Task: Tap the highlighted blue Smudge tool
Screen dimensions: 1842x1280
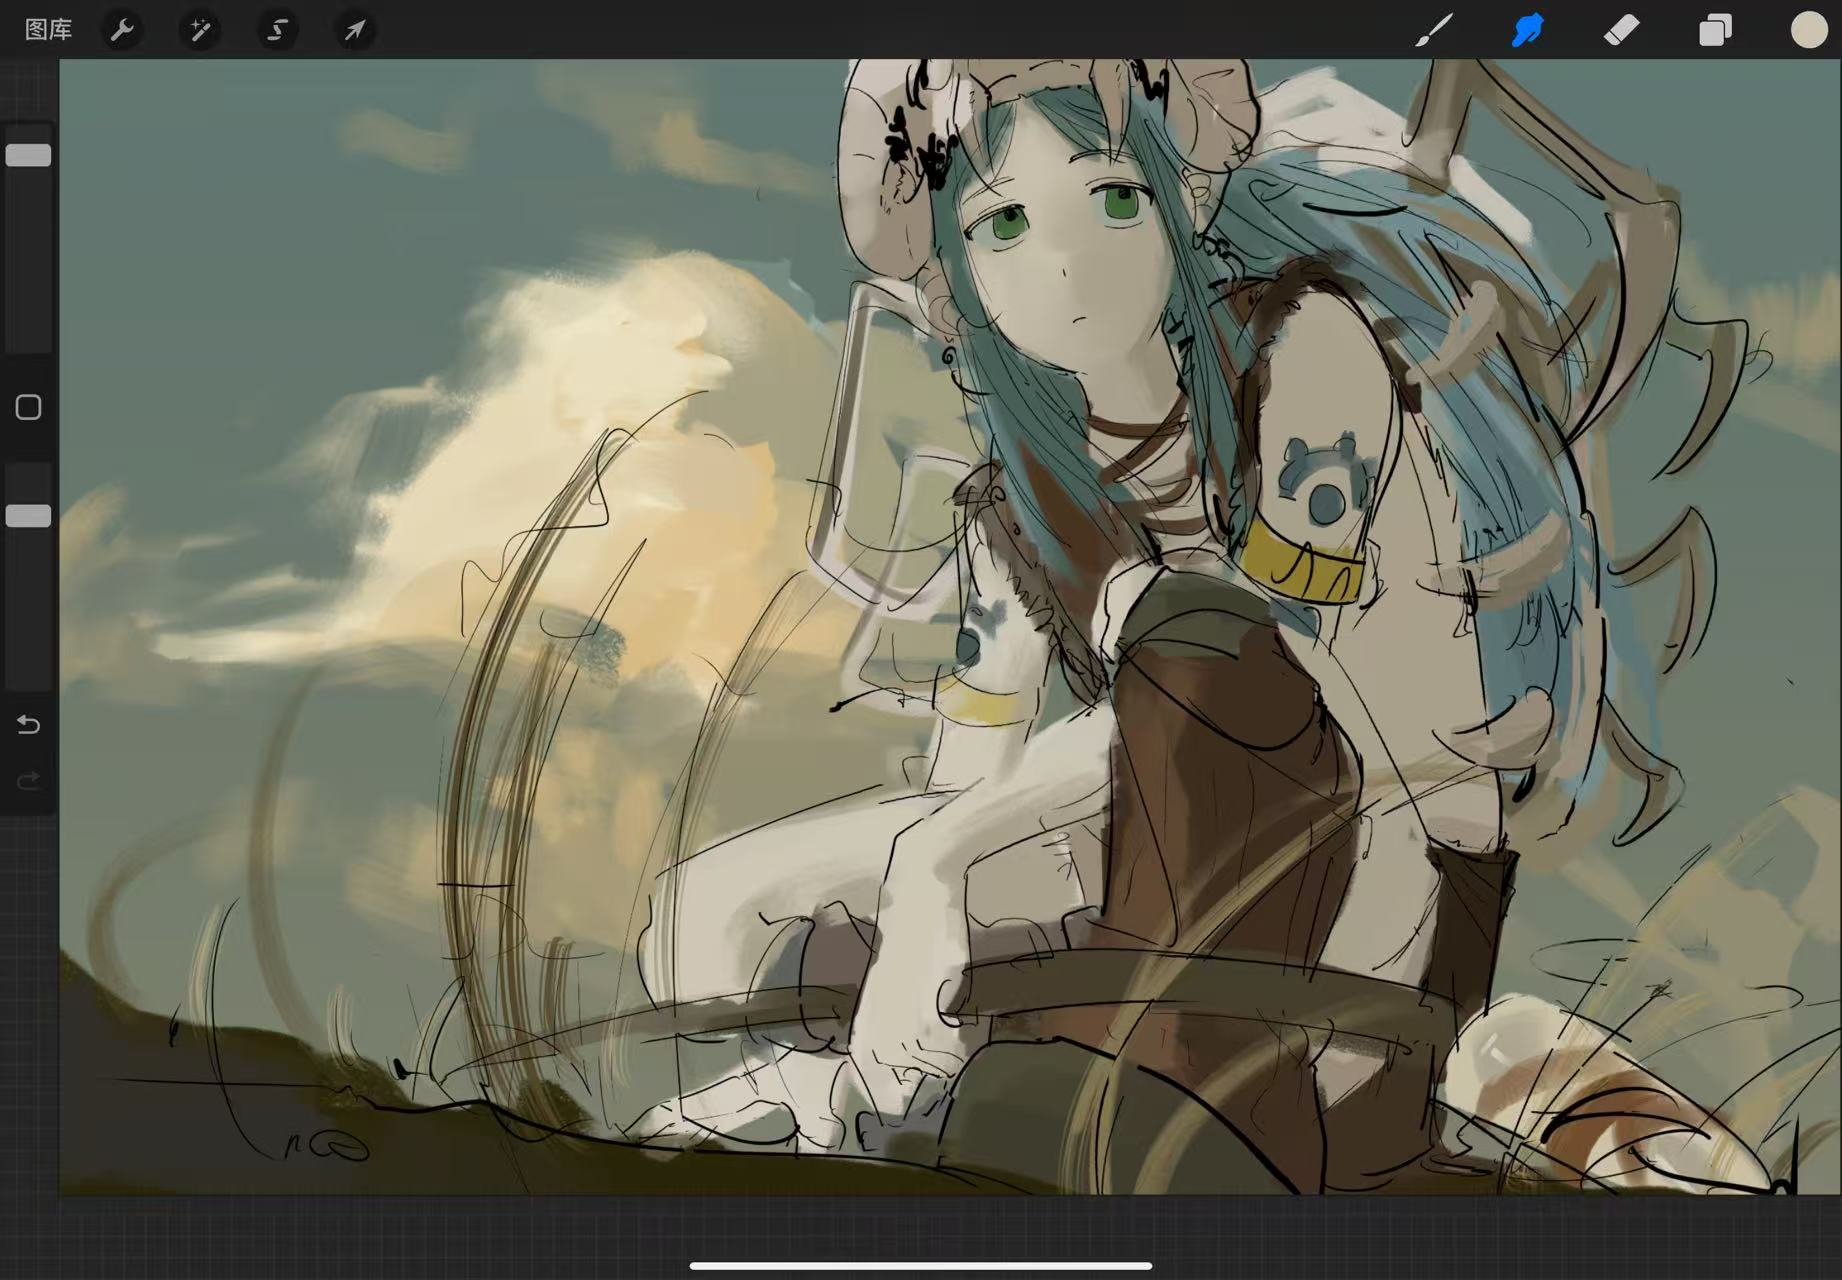Action: point(1527,30)
